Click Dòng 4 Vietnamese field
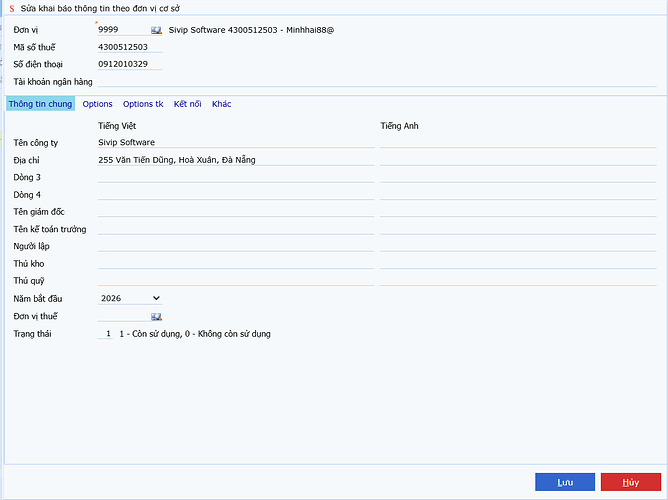The width and height of the screenshot is (668, 500). tap(236, 194)
